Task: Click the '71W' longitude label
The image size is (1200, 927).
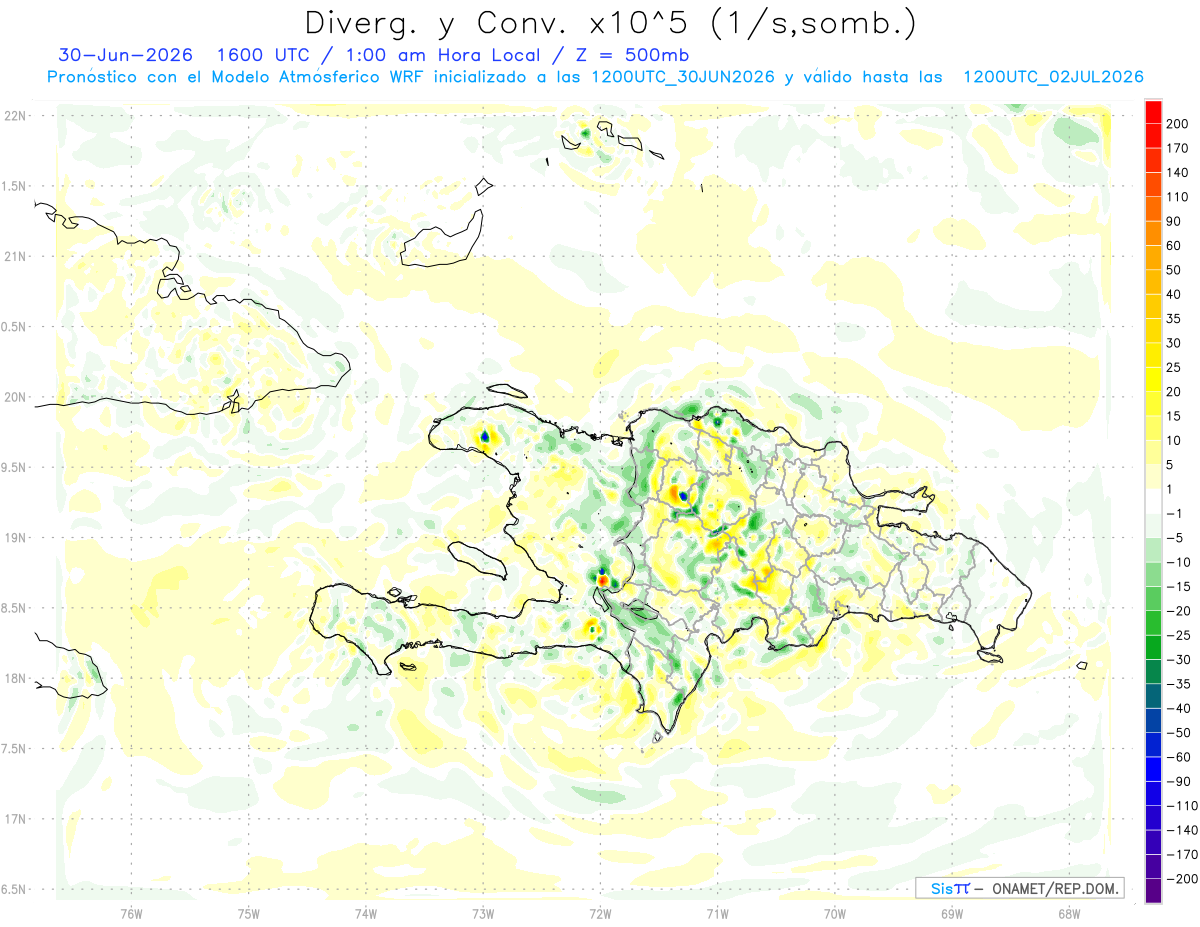Action: [x=717, y=913]
